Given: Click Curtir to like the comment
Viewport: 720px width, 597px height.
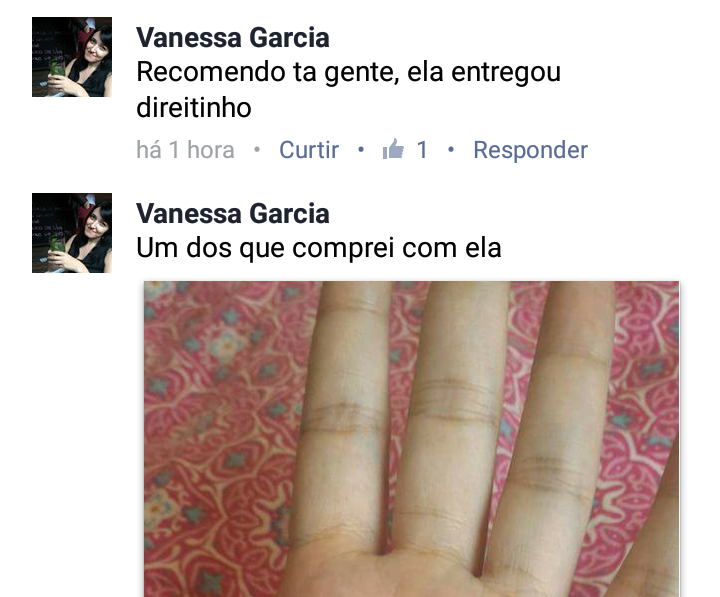Looking at the screenshot, I should pos(309,150).
